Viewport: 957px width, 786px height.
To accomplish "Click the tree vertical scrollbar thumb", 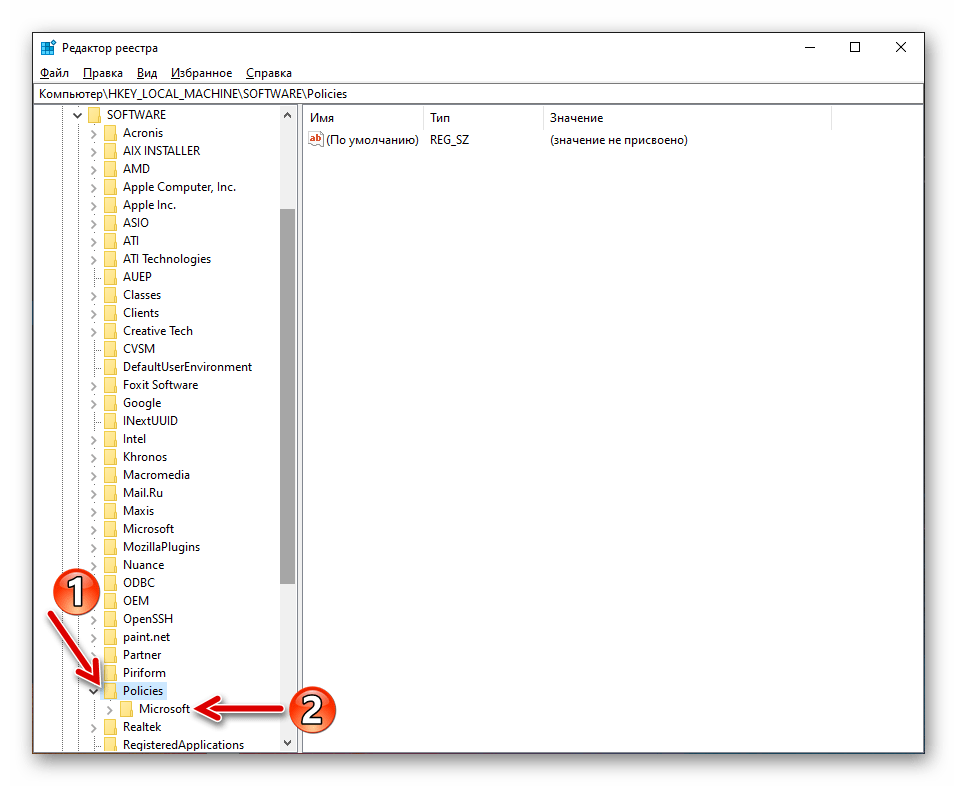I will click(287, 397).
